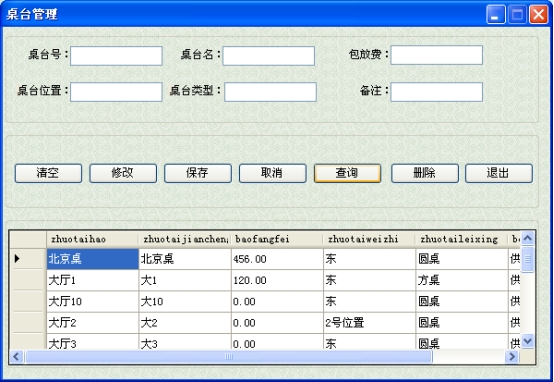Close the 桌台管理 window
This screenshot has height=382, width=554.
(x=538, y=15)
